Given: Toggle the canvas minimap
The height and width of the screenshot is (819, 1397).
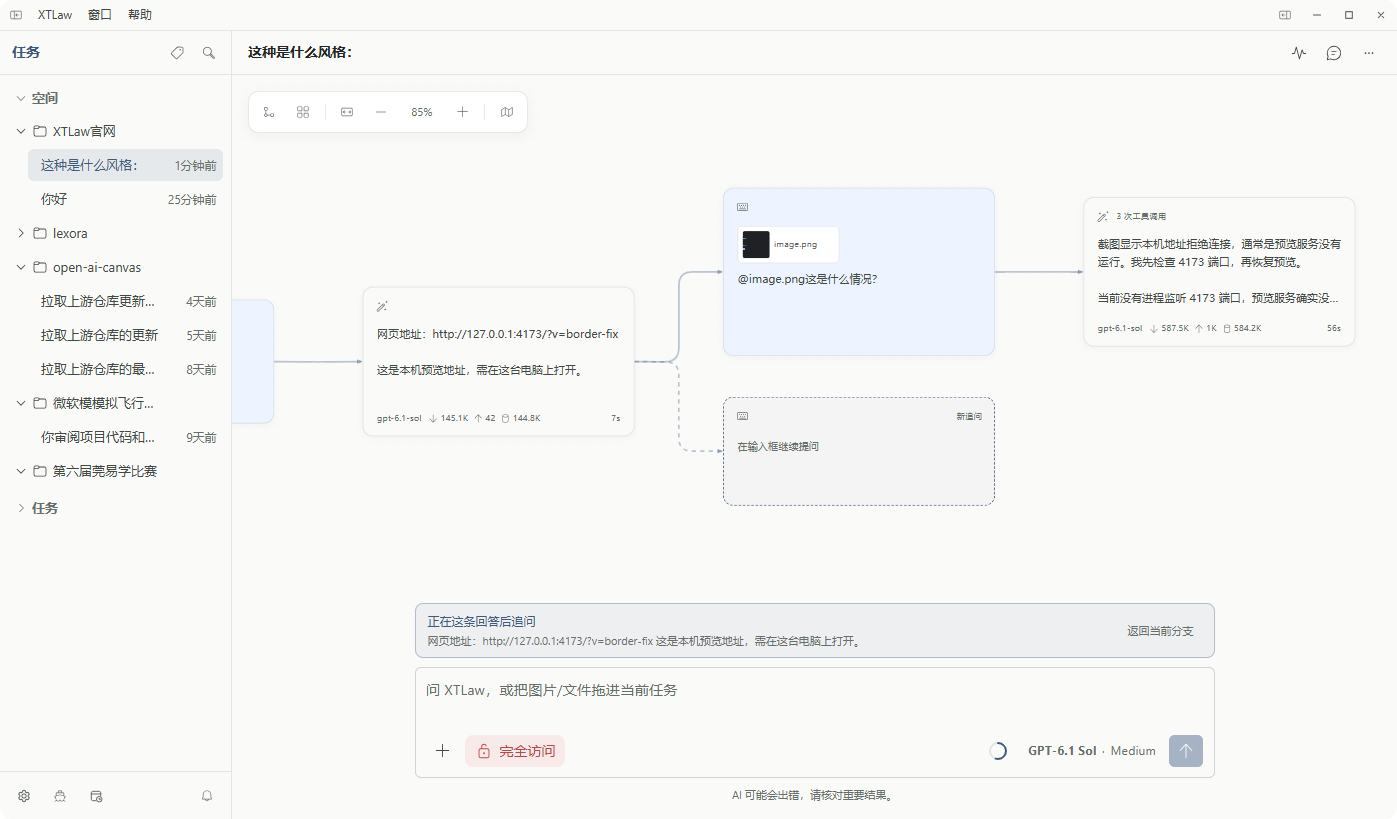Looking at the screenshot, I should pos(507,112).
